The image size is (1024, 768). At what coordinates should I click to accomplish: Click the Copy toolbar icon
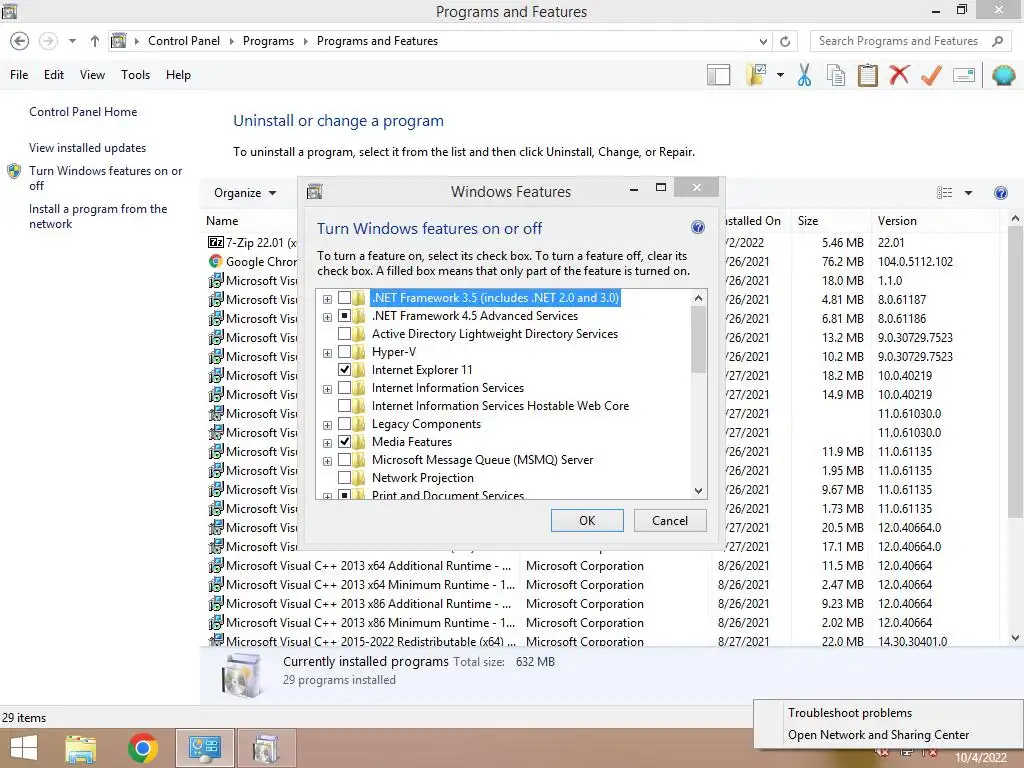[836, 75]
